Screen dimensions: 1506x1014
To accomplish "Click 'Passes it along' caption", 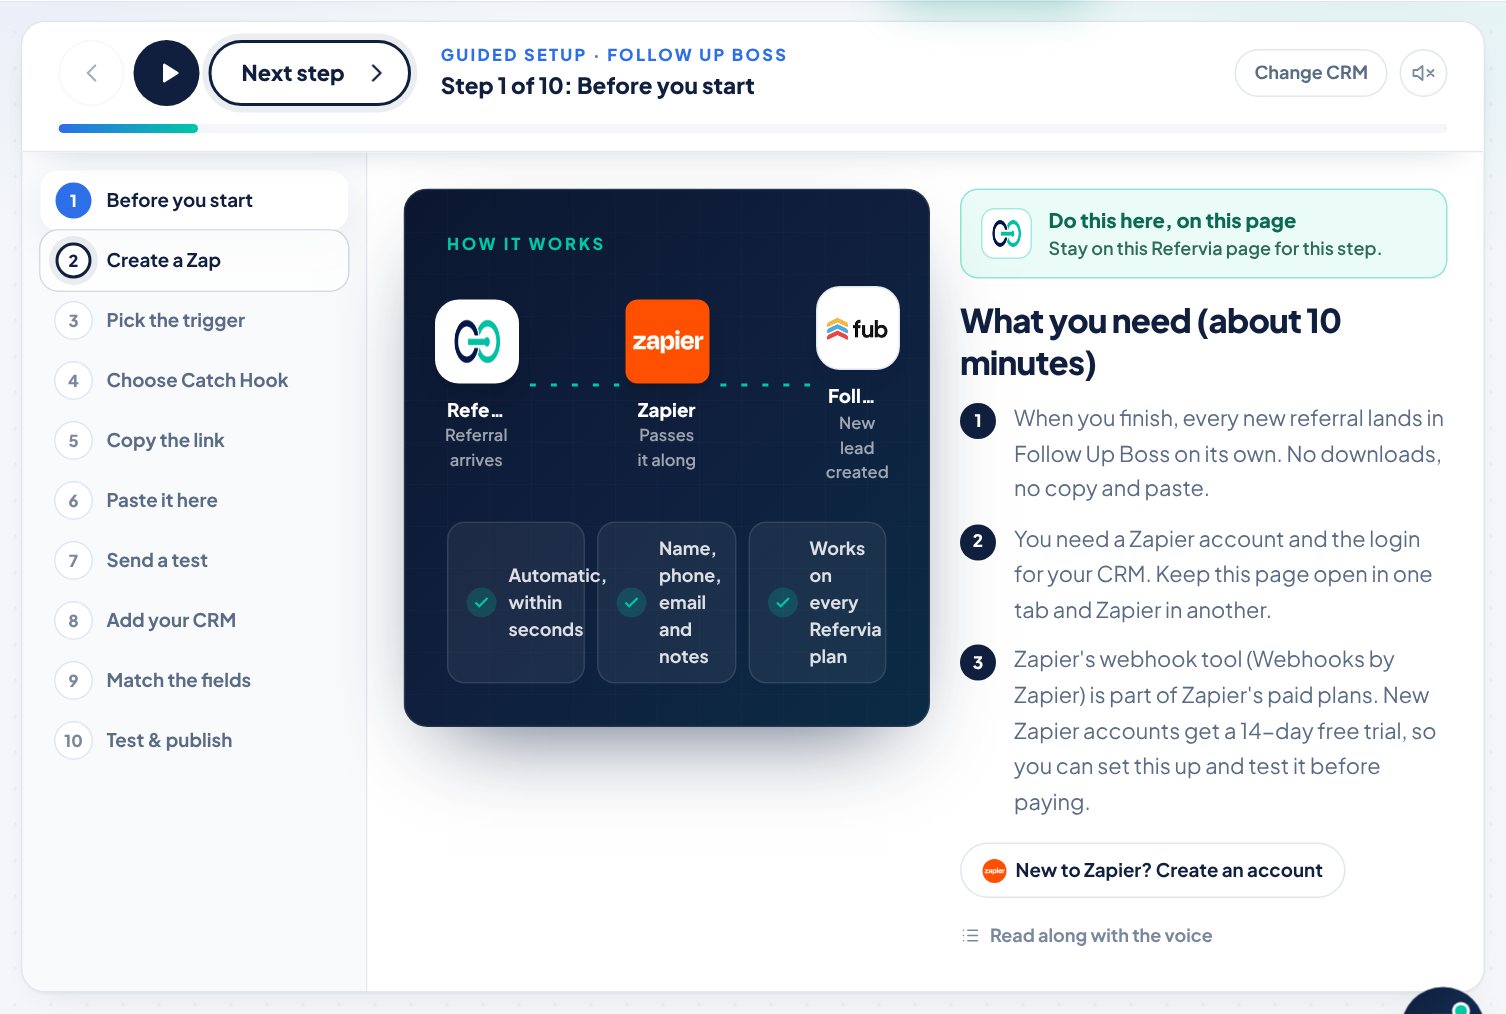I will tap(666, 448).
